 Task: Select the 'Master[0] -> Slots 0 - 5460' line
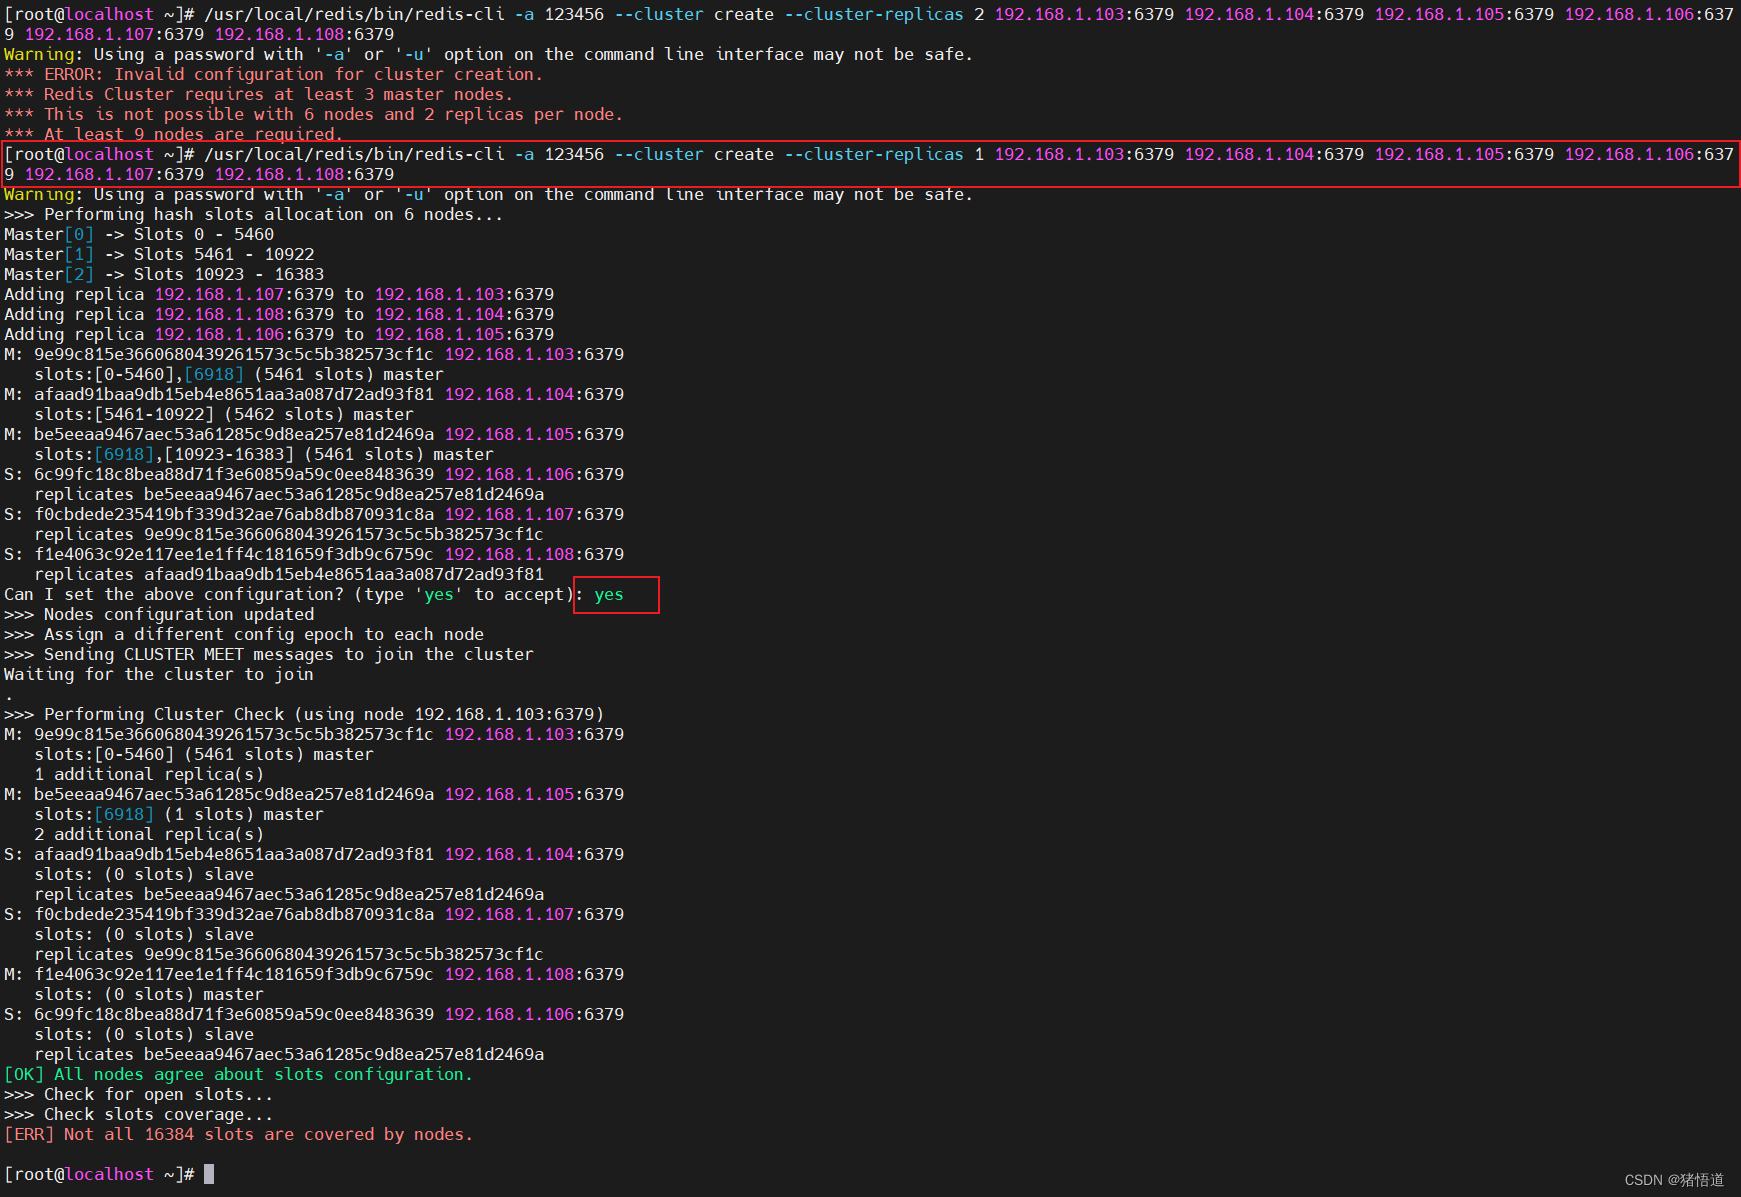139,234
